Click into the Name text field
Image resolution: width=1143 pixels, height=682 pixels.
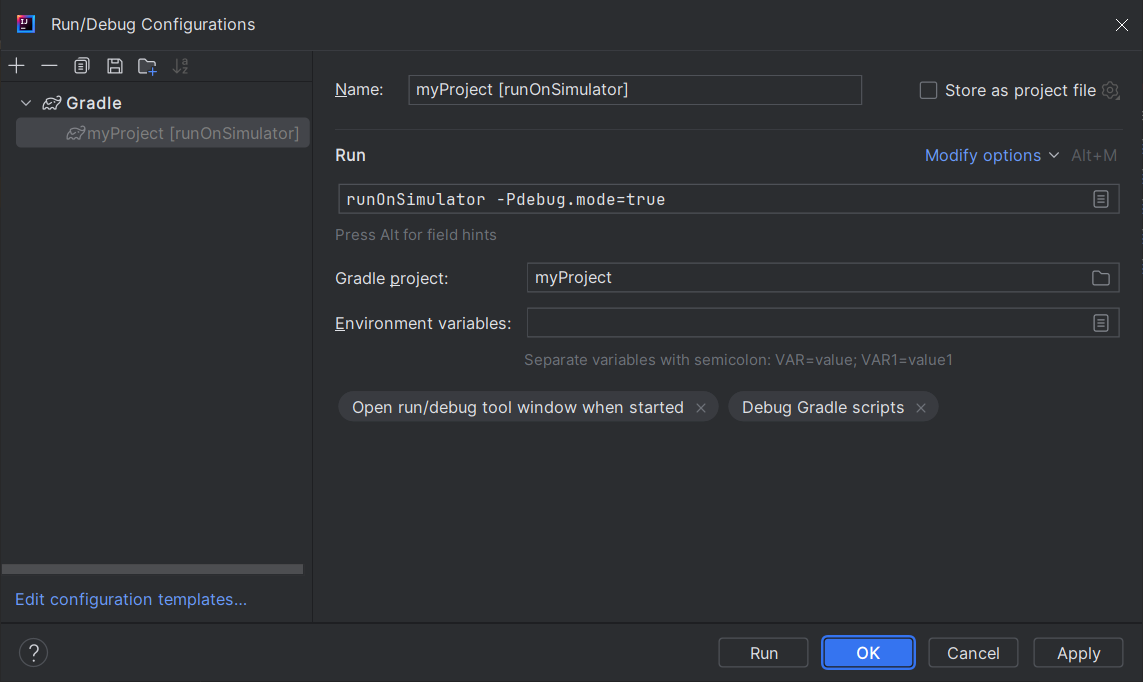(635, 90)
